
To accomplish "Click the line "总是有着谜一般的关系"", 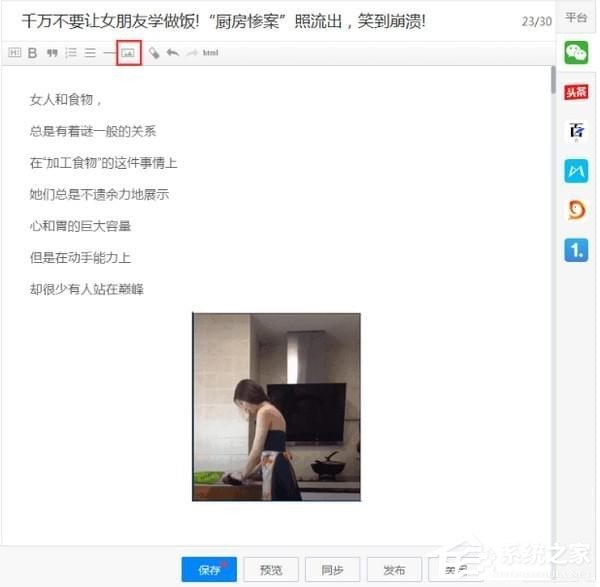I will (x=93, y=131).
